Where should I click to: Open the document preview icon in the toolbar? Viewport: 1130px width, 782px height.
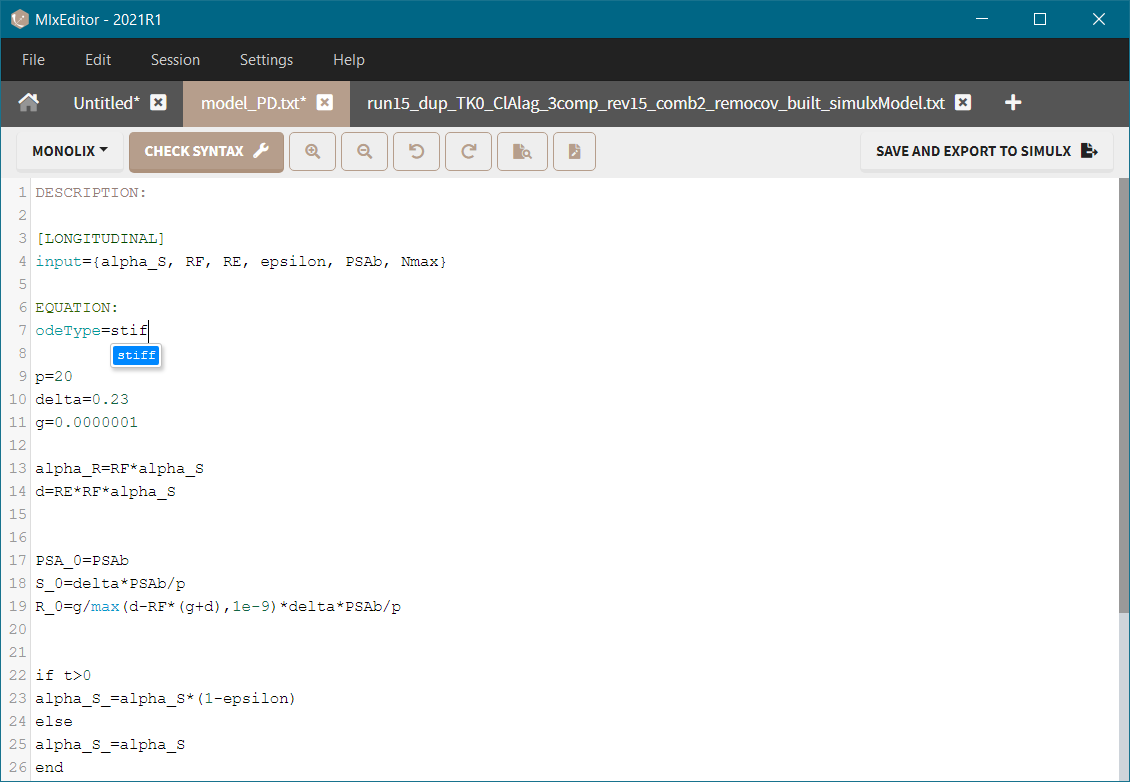(522, 151)
